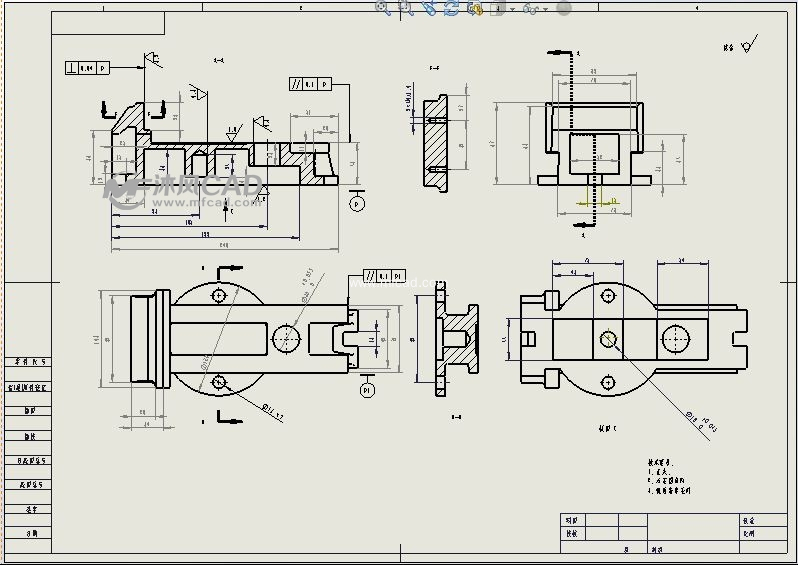Image resolution: width=798 pixels, height=565 pixels.
Task: Click the Display Style icon
Action: pos(499,8)
